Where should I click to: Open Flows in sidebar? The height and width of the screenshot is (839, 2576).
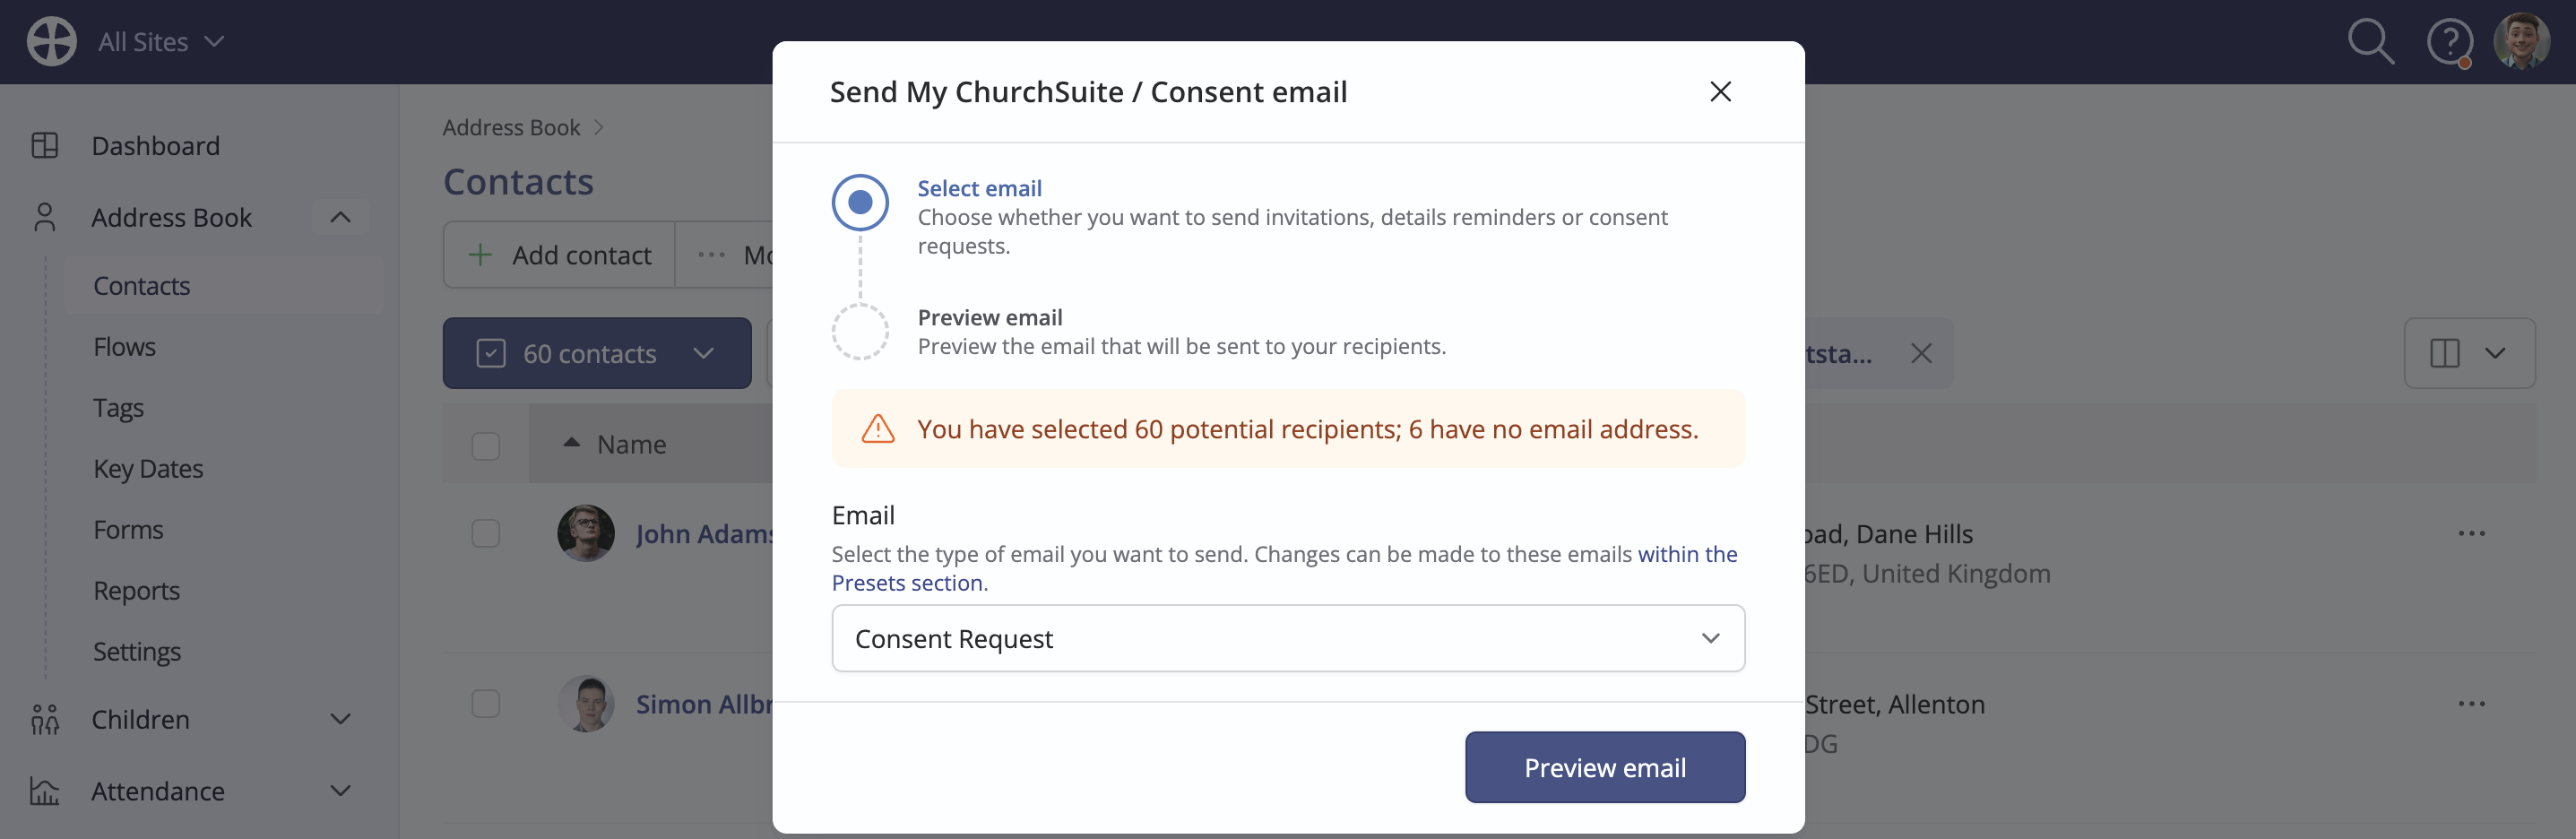coord(125,347)
